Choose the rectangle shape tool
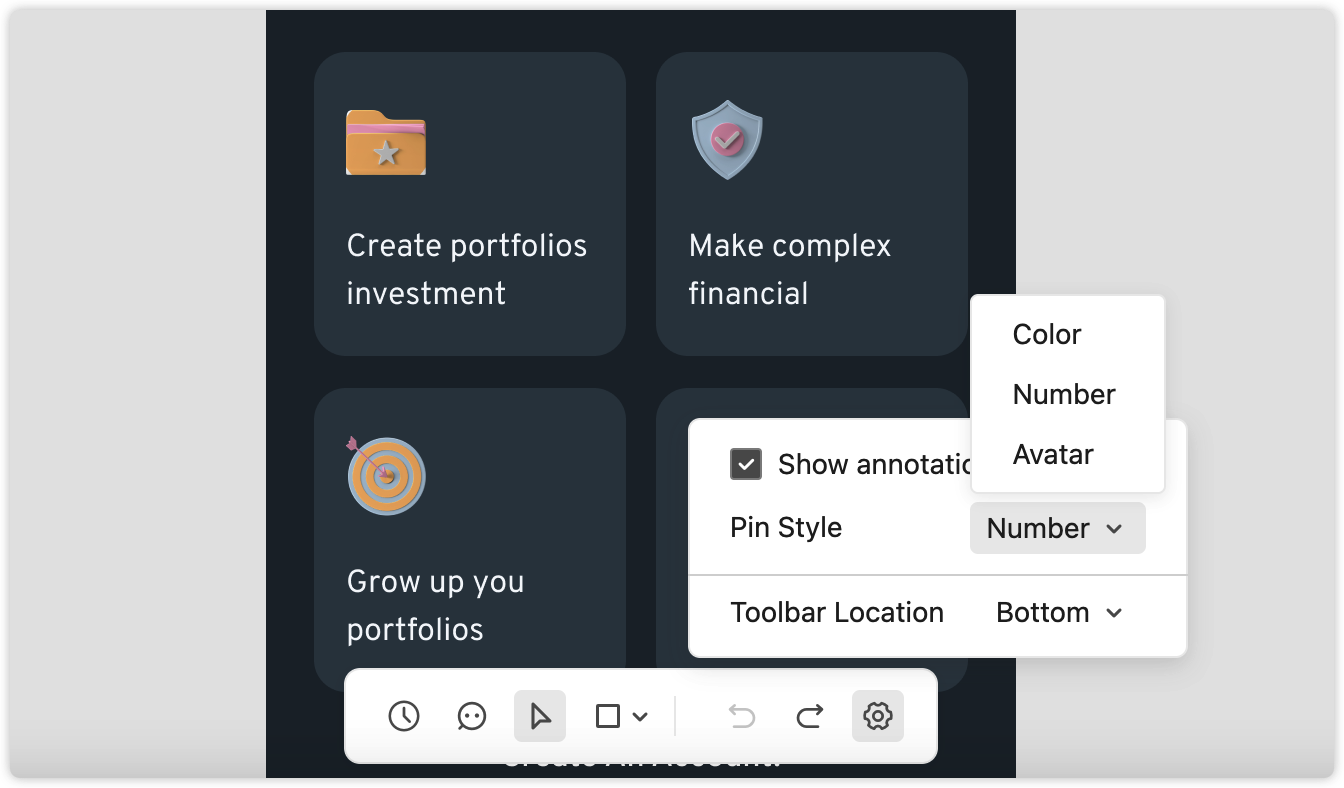The image size is (1344, 788). 608,716
